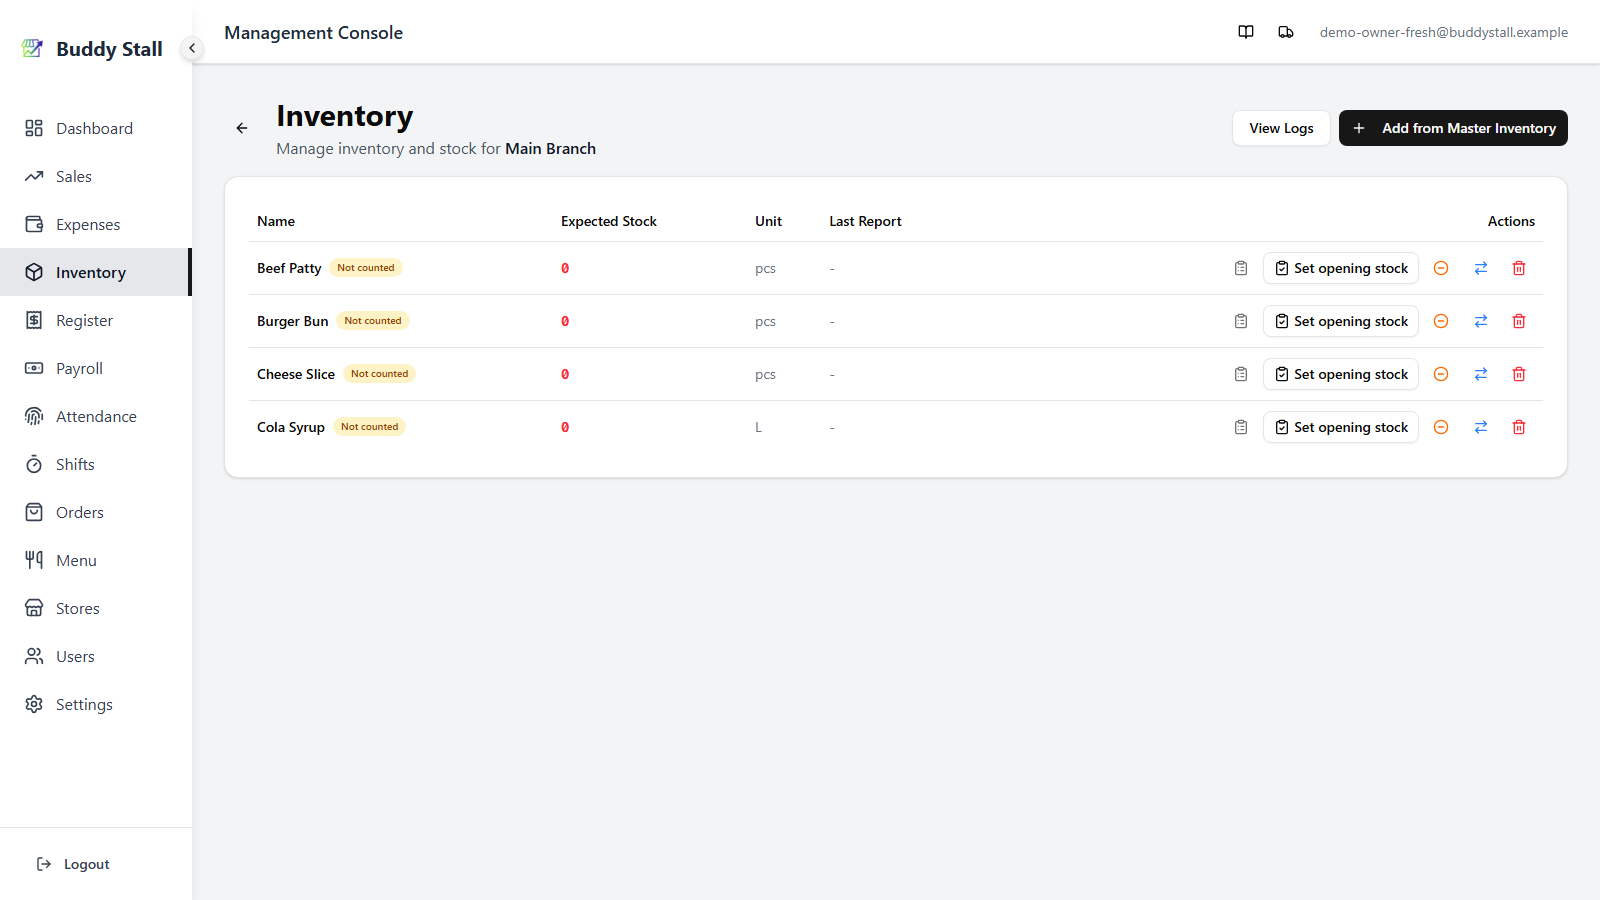This screenshot has height=900, width=1600.
Task: Open the Dashboard page
Action: point(94,128)
